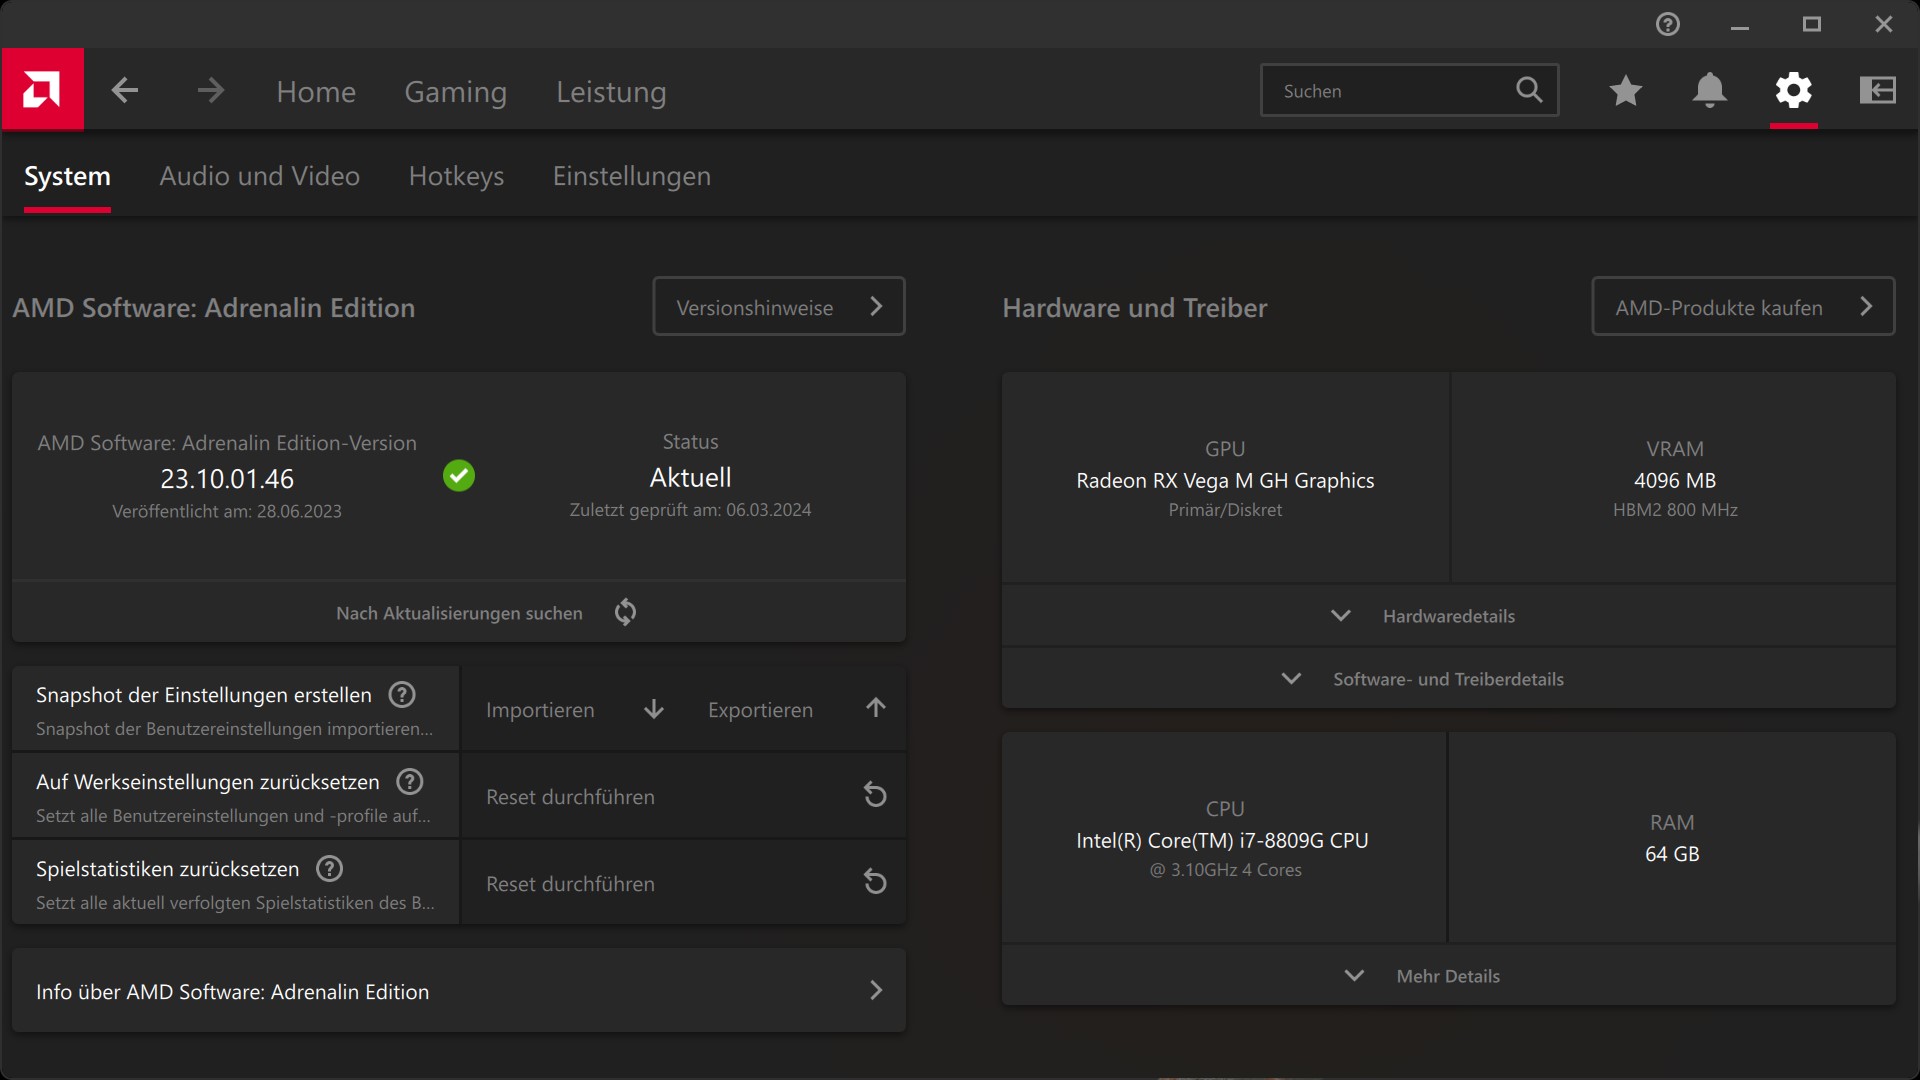
Task: Switch to the Audio und Video tab
Action: [259, 176]
